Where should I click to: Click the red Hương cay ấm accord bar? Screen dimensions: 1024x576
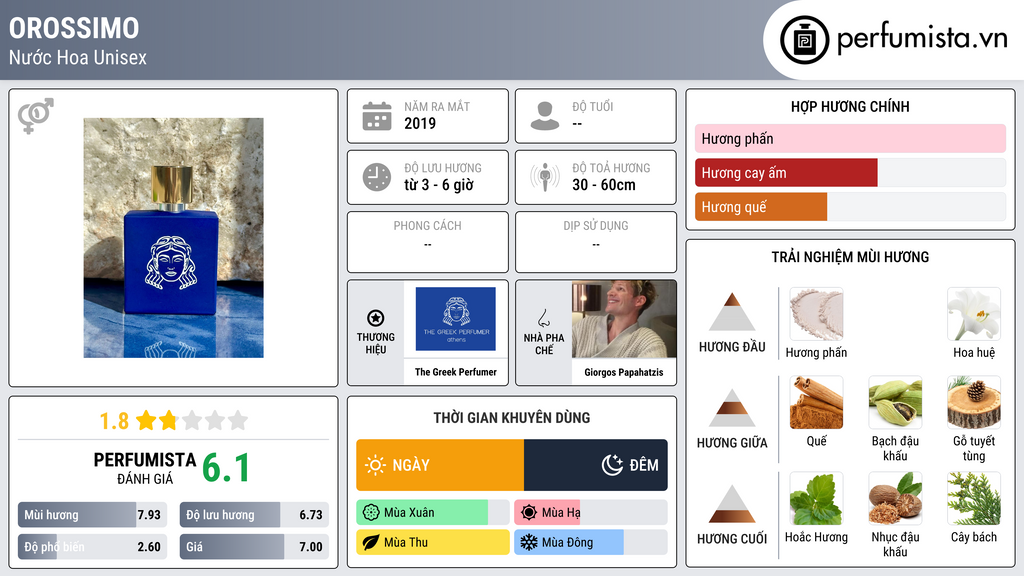tap(786, 172)
